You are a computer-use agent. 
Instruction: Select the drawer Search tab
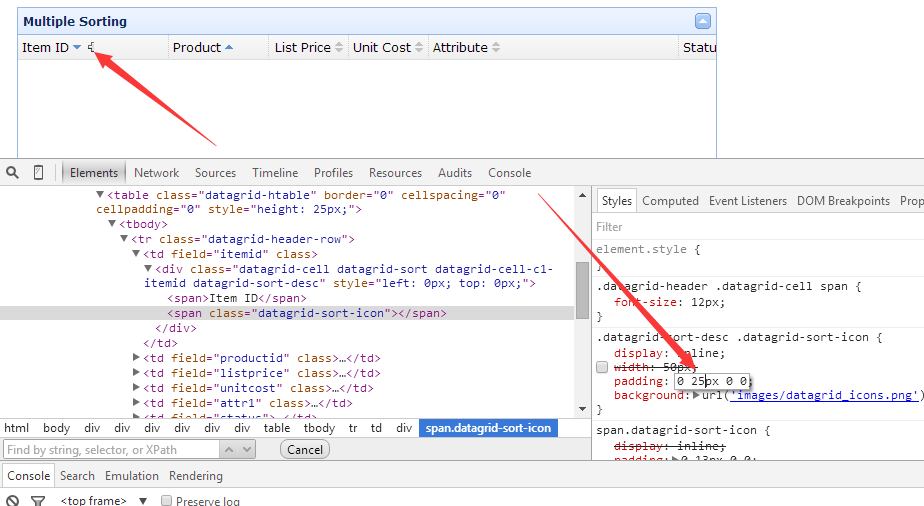[77, 475]
